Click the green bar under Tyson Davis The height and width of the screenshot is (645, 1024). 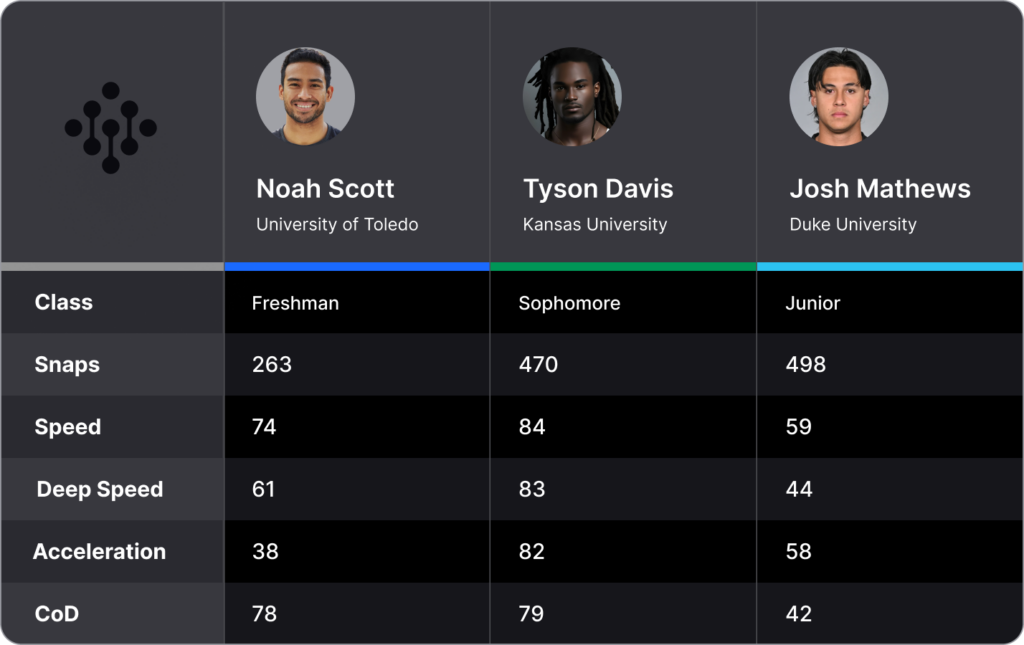(x=623, y=266)
